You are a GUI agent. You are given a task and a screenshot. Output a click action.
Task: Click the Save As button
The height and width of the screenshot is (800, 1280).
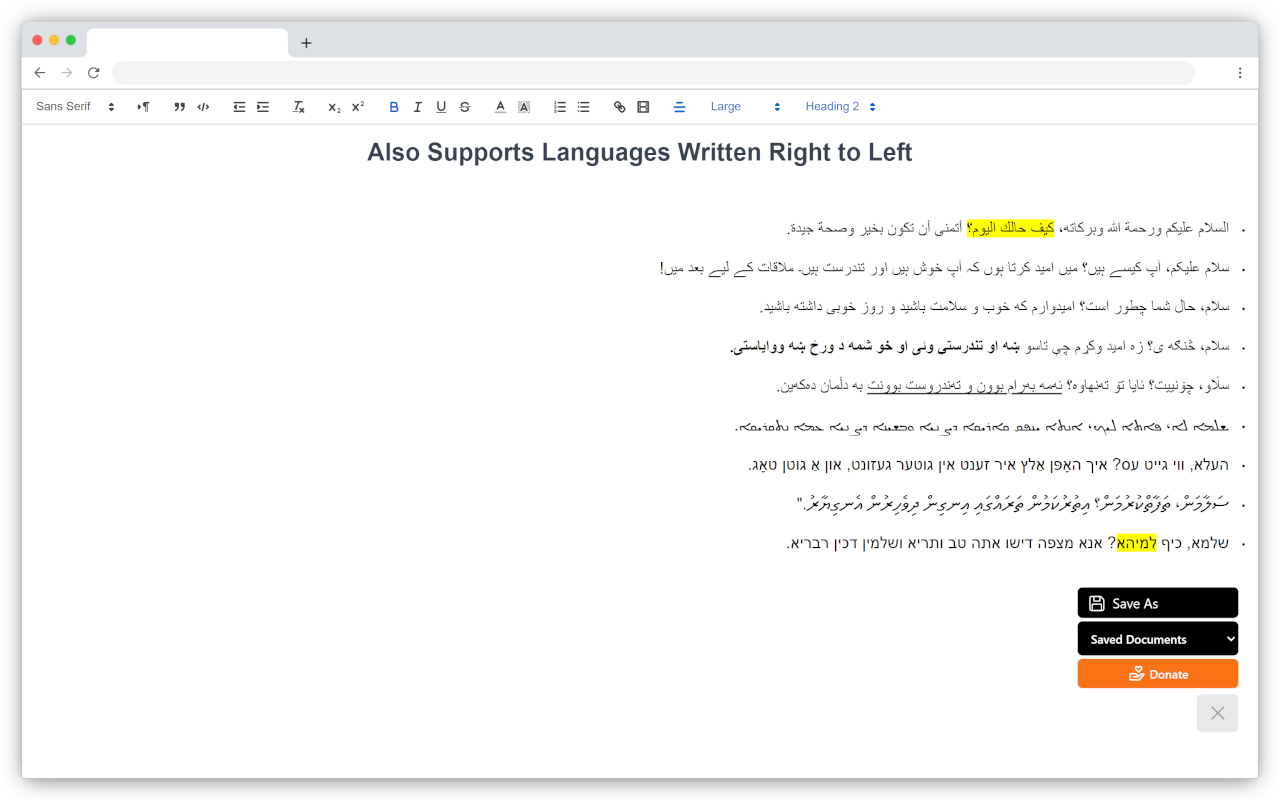pyautogui.click(x=1157, y=603)
